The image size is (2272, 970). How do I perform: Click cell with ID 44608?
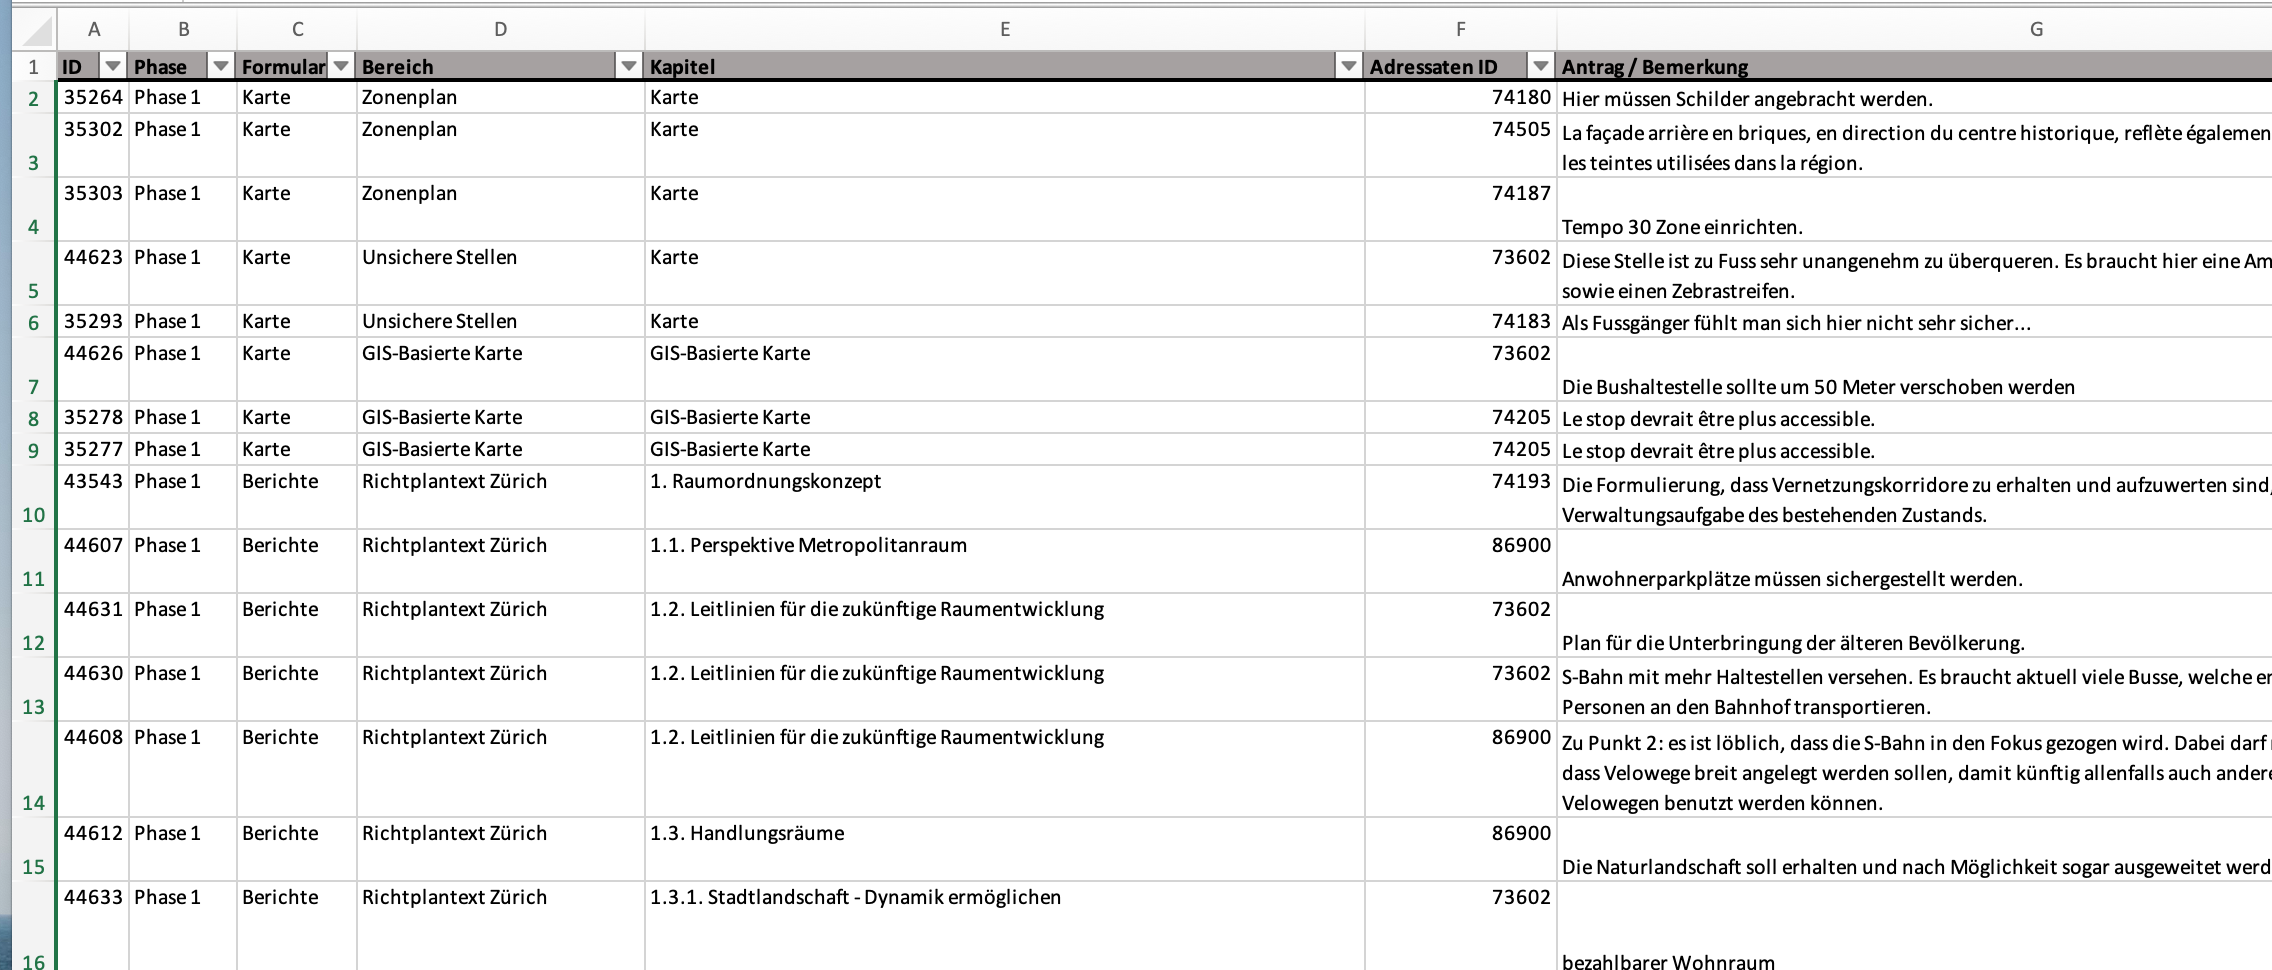pyautogui.click(x=94, y=770)
